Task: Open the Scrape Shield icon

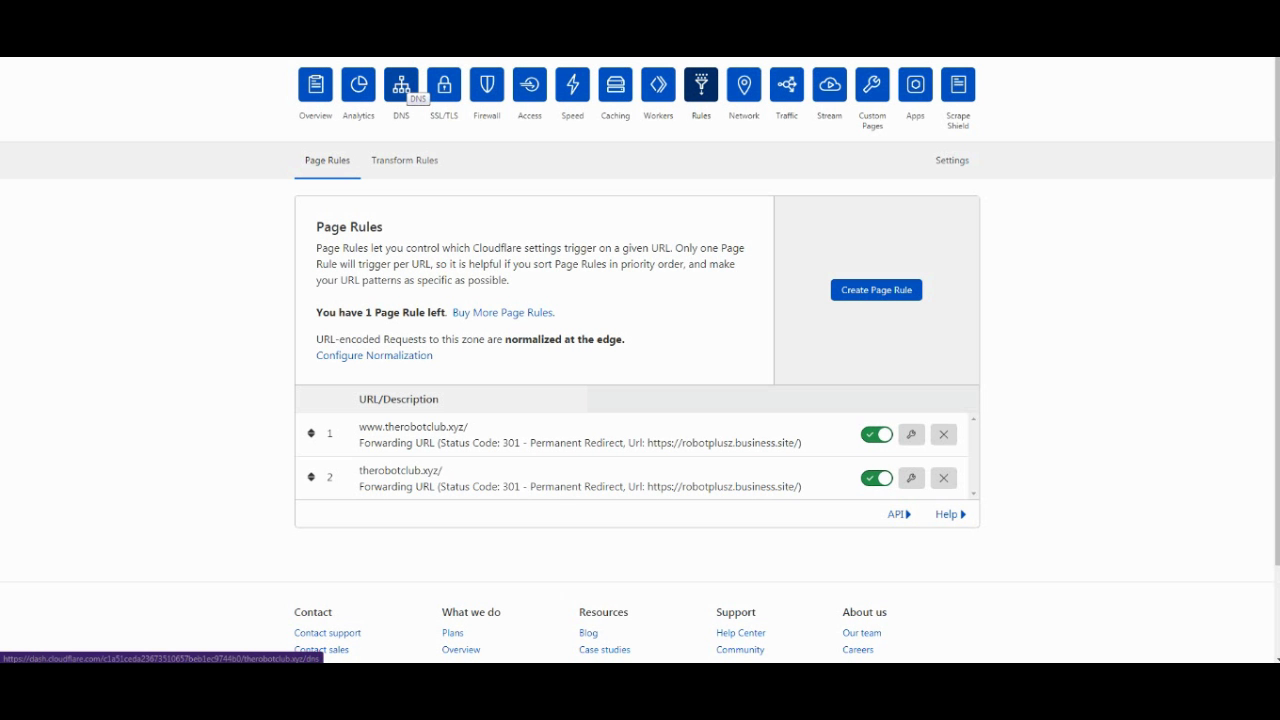Action: point(958,85)
